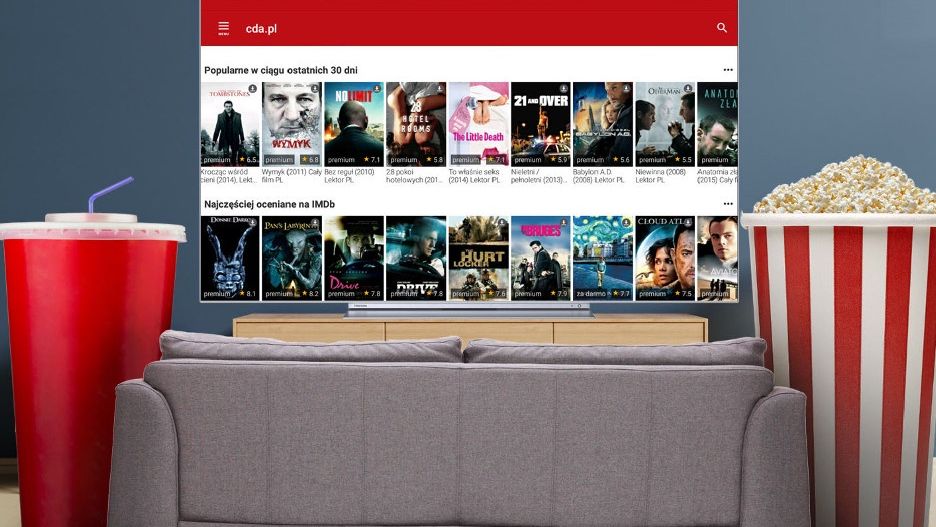Select the starry night painting poster
Image resolution: width=936 pixels, height=527 pixels.
[x=603, y=258]
